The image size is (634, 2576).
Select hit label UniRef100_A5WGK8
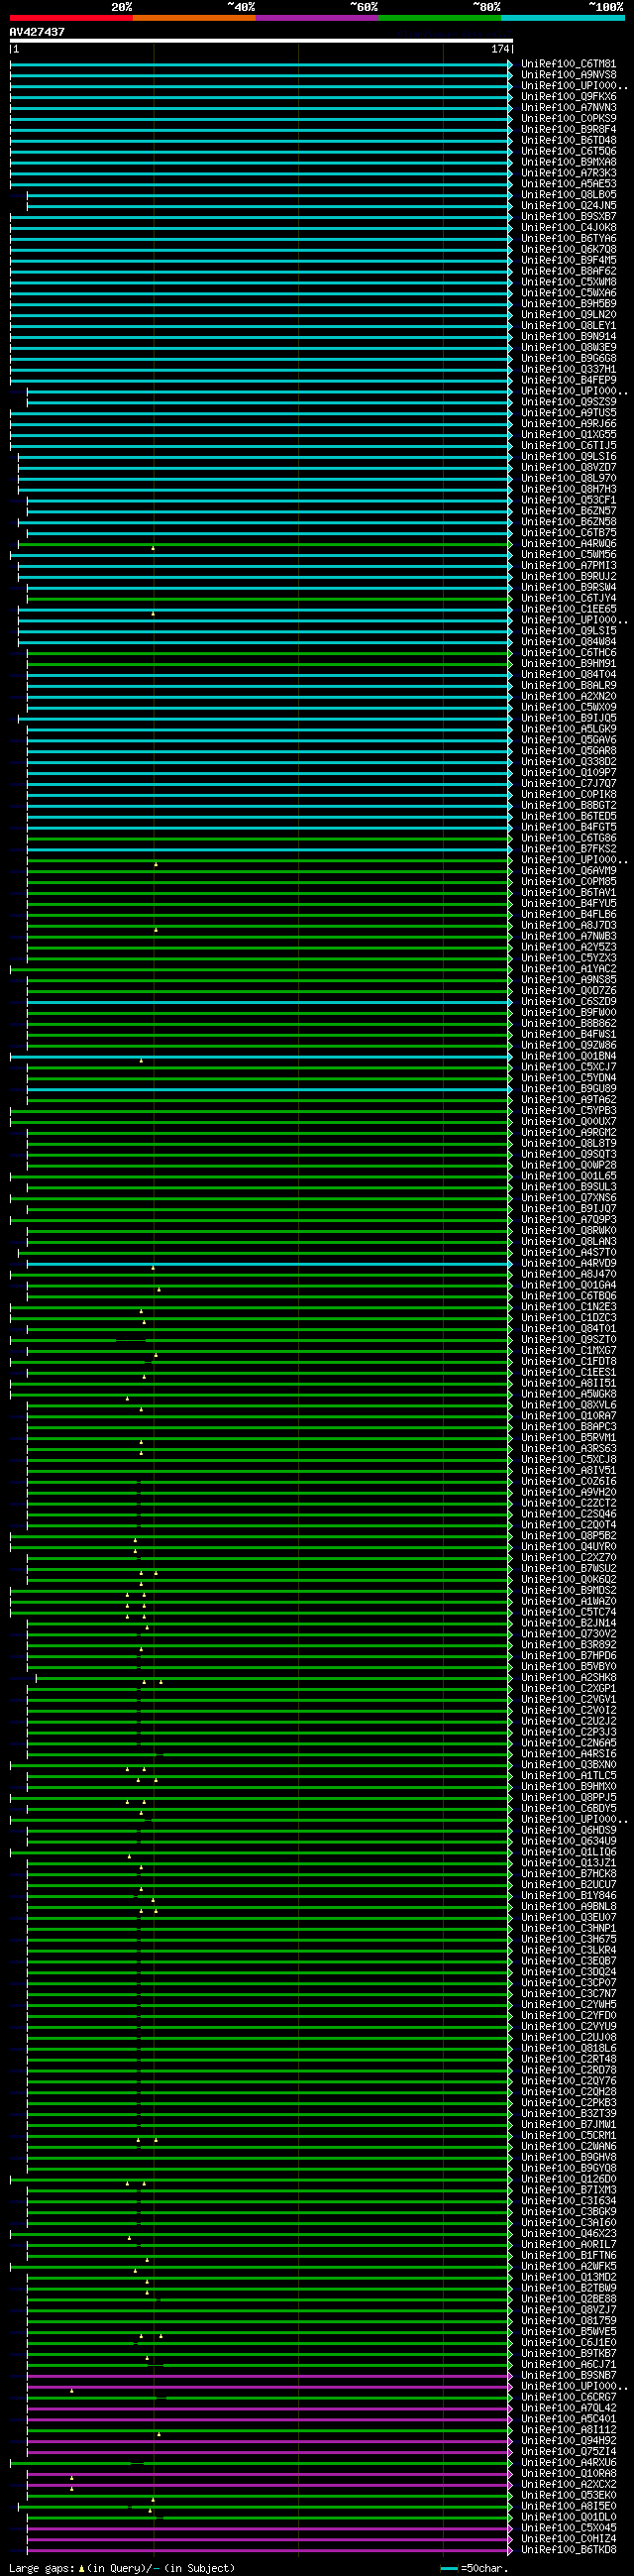(568, 1395)
